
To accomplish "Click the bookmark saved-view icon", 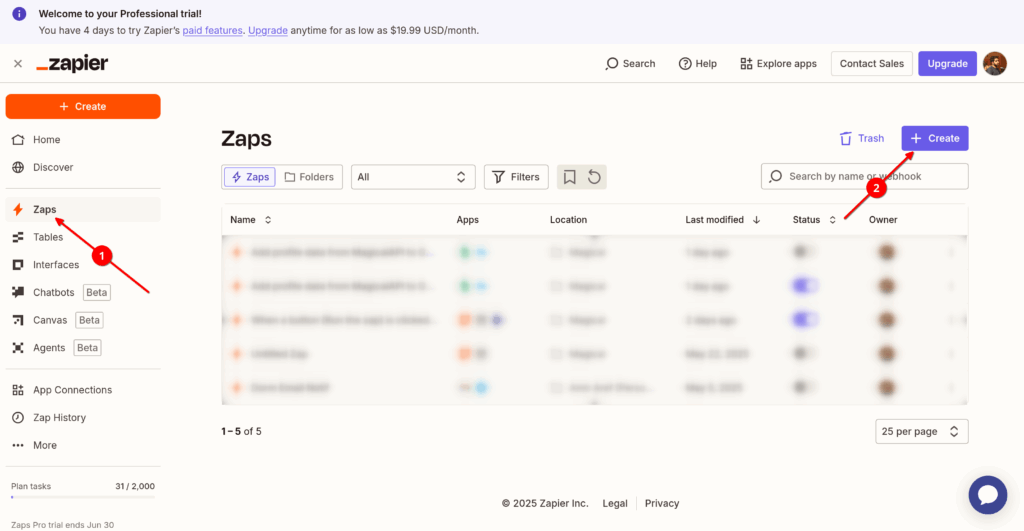I will (569, 177).
